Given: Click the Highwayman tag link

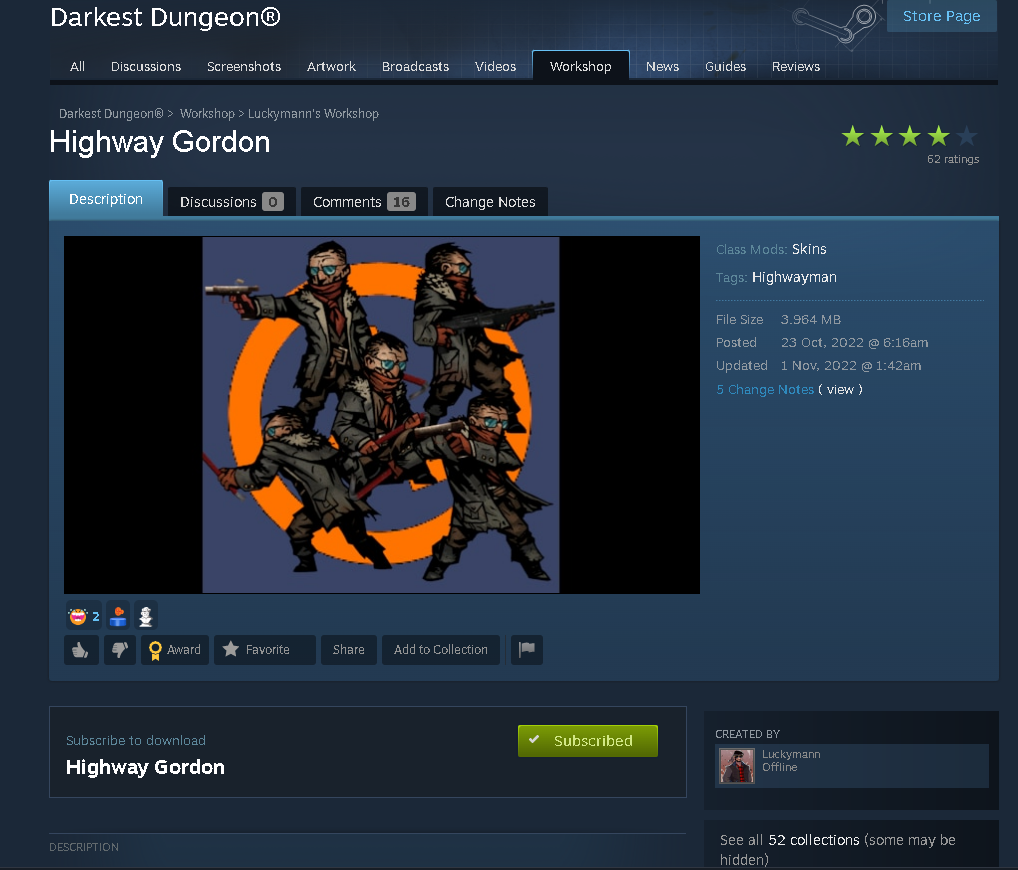Looking at the screenshot, I should (x=794, y=277).
